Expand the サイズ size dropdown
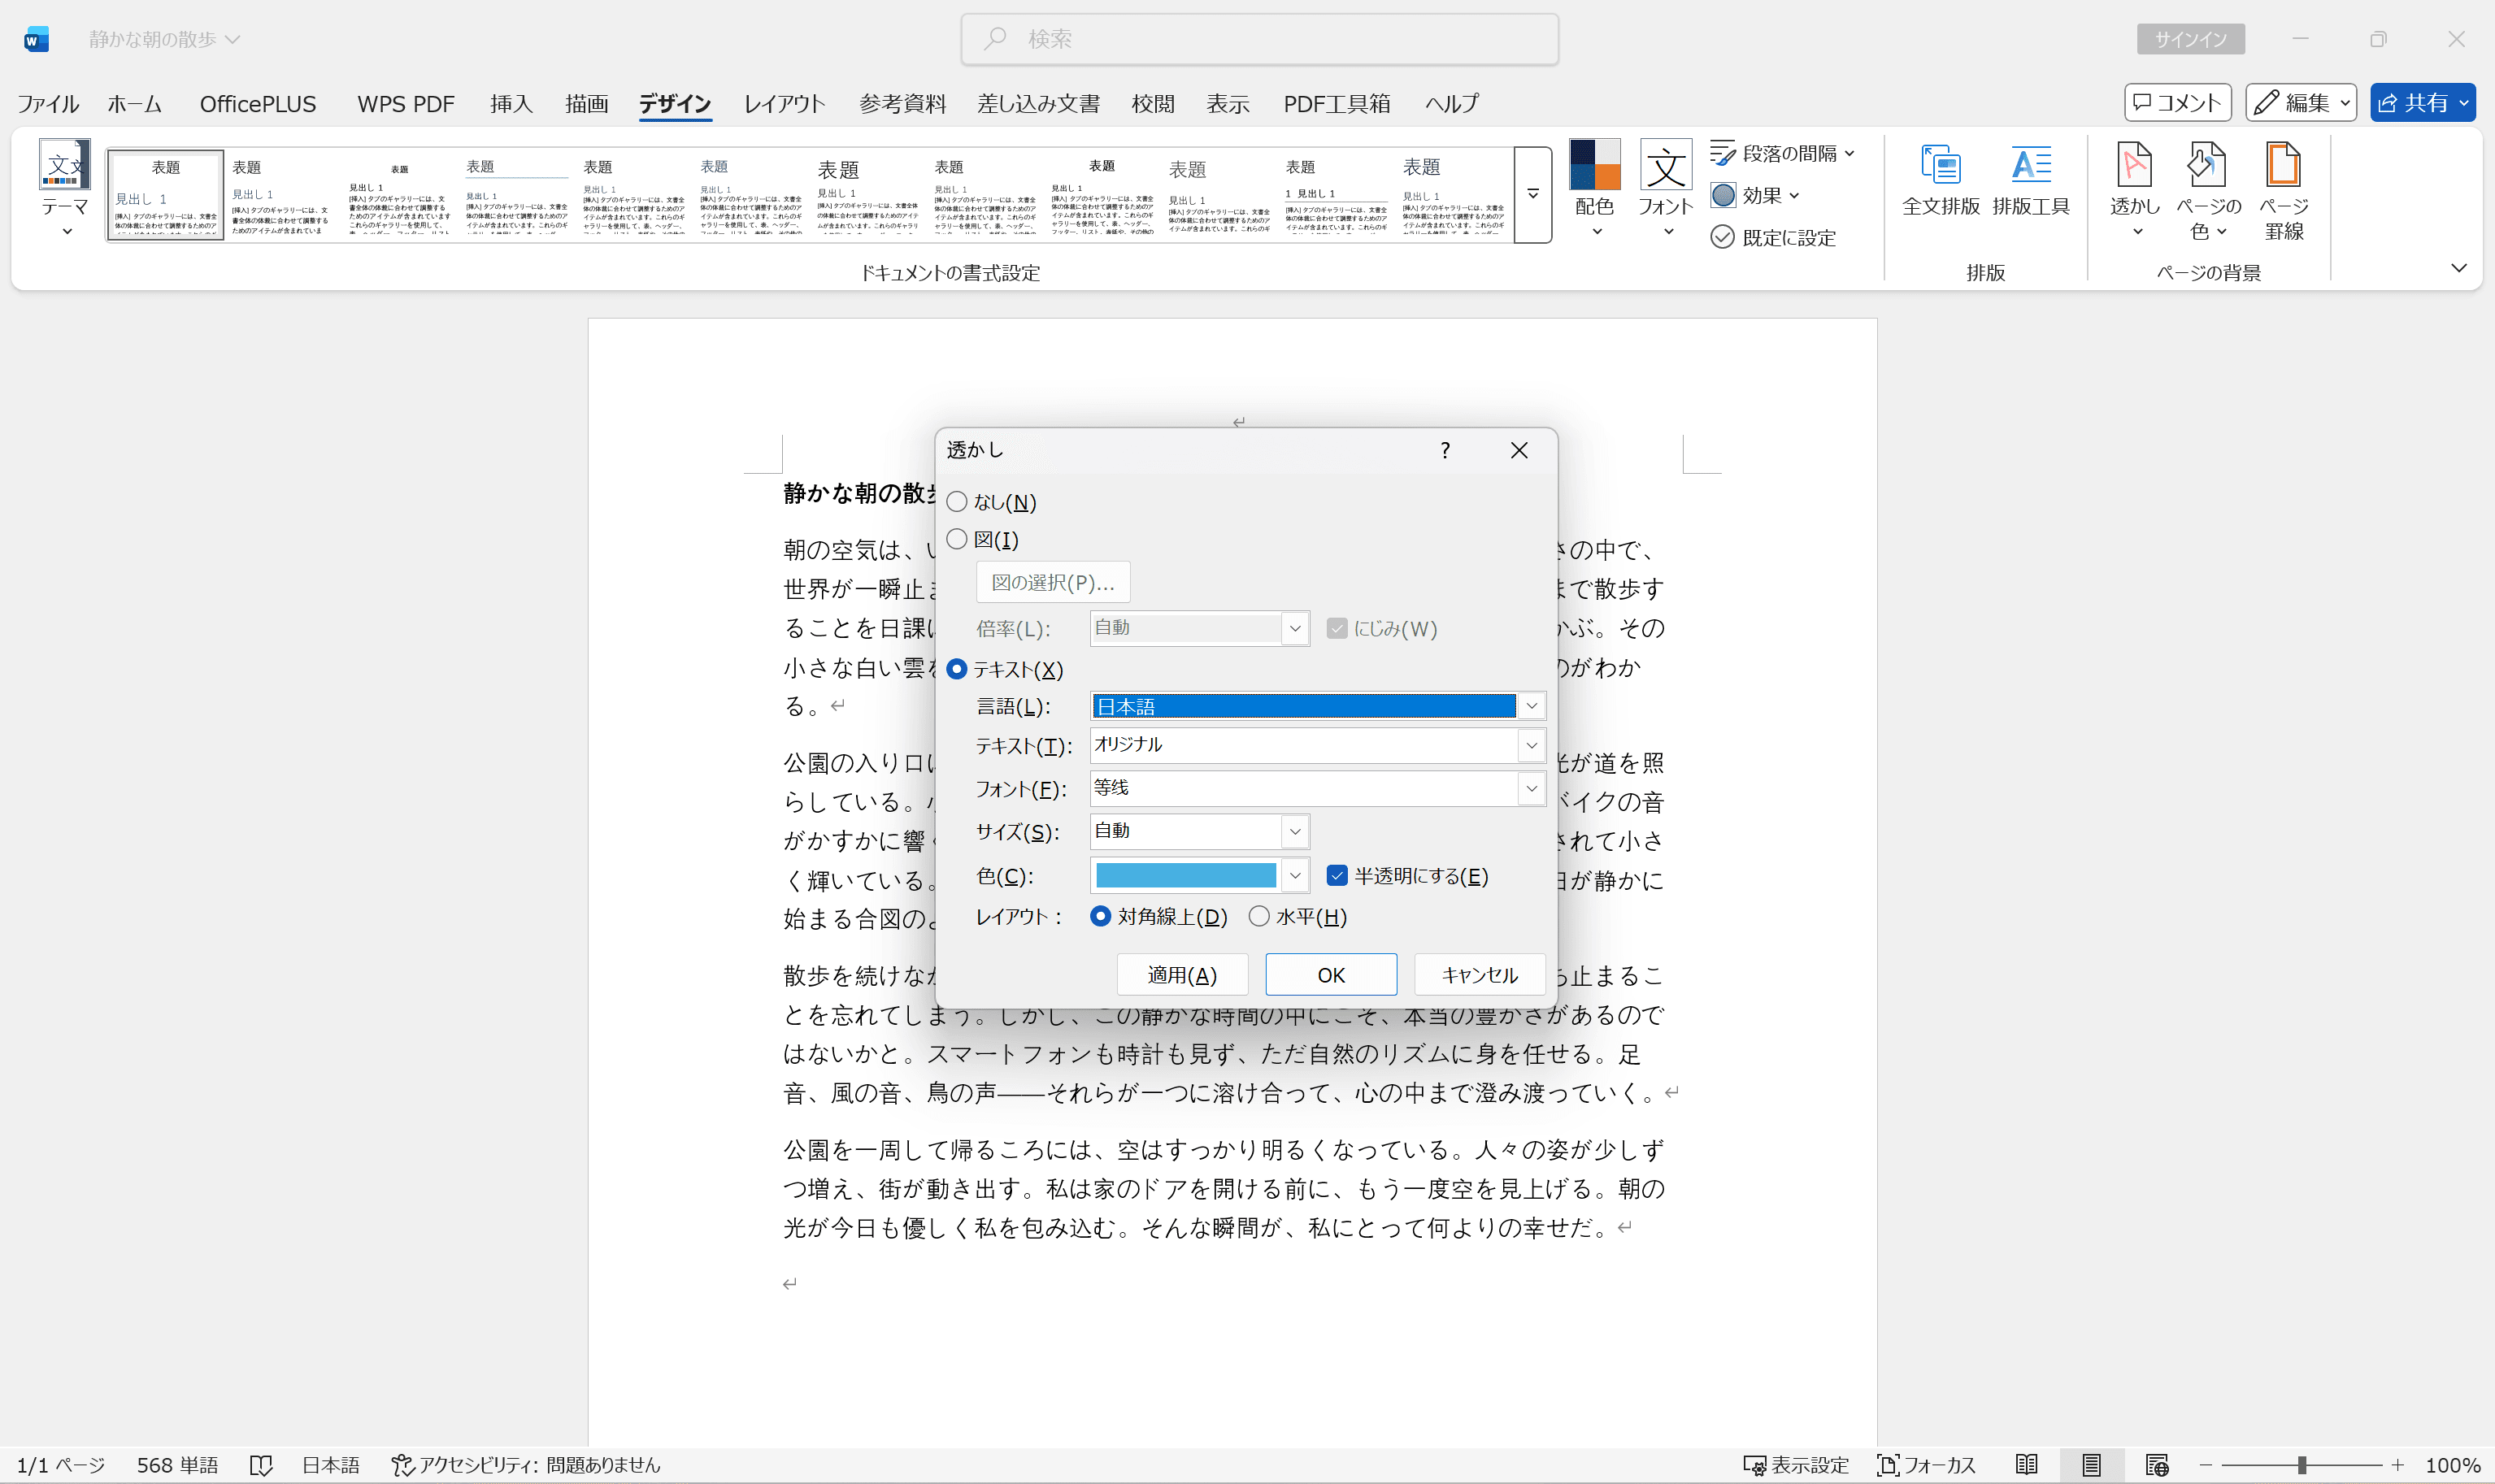2495x1484 pixels. (x=1294, y=831)
